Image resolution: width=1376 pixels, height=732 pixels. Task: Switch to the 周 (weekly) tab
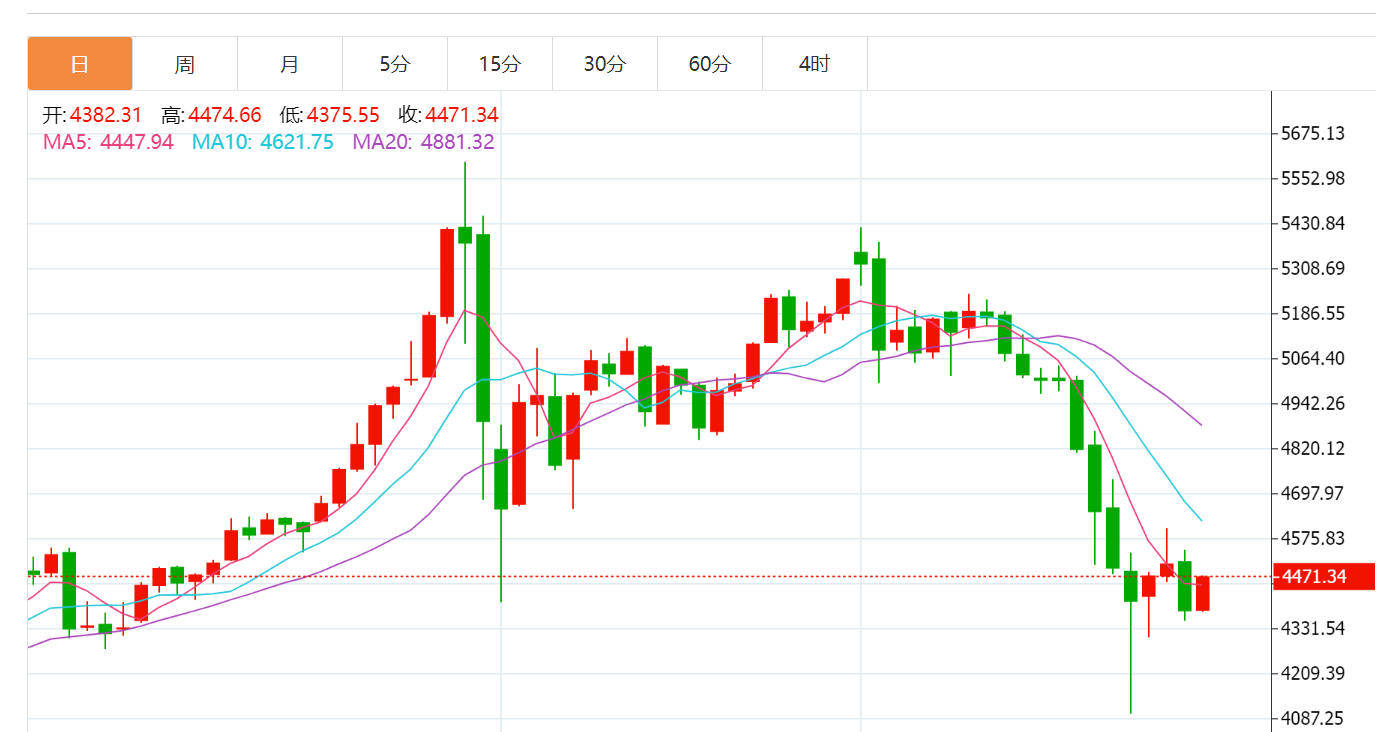click(185, 64)
